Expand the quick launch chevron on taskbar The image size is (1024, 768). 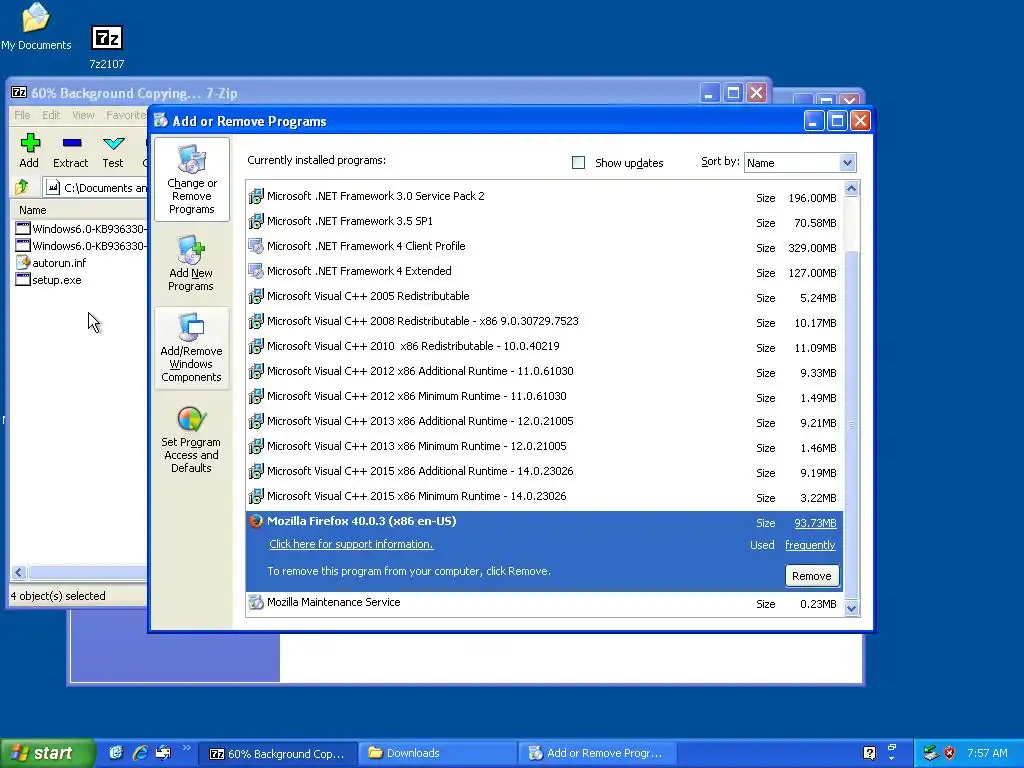click(186, 748)
